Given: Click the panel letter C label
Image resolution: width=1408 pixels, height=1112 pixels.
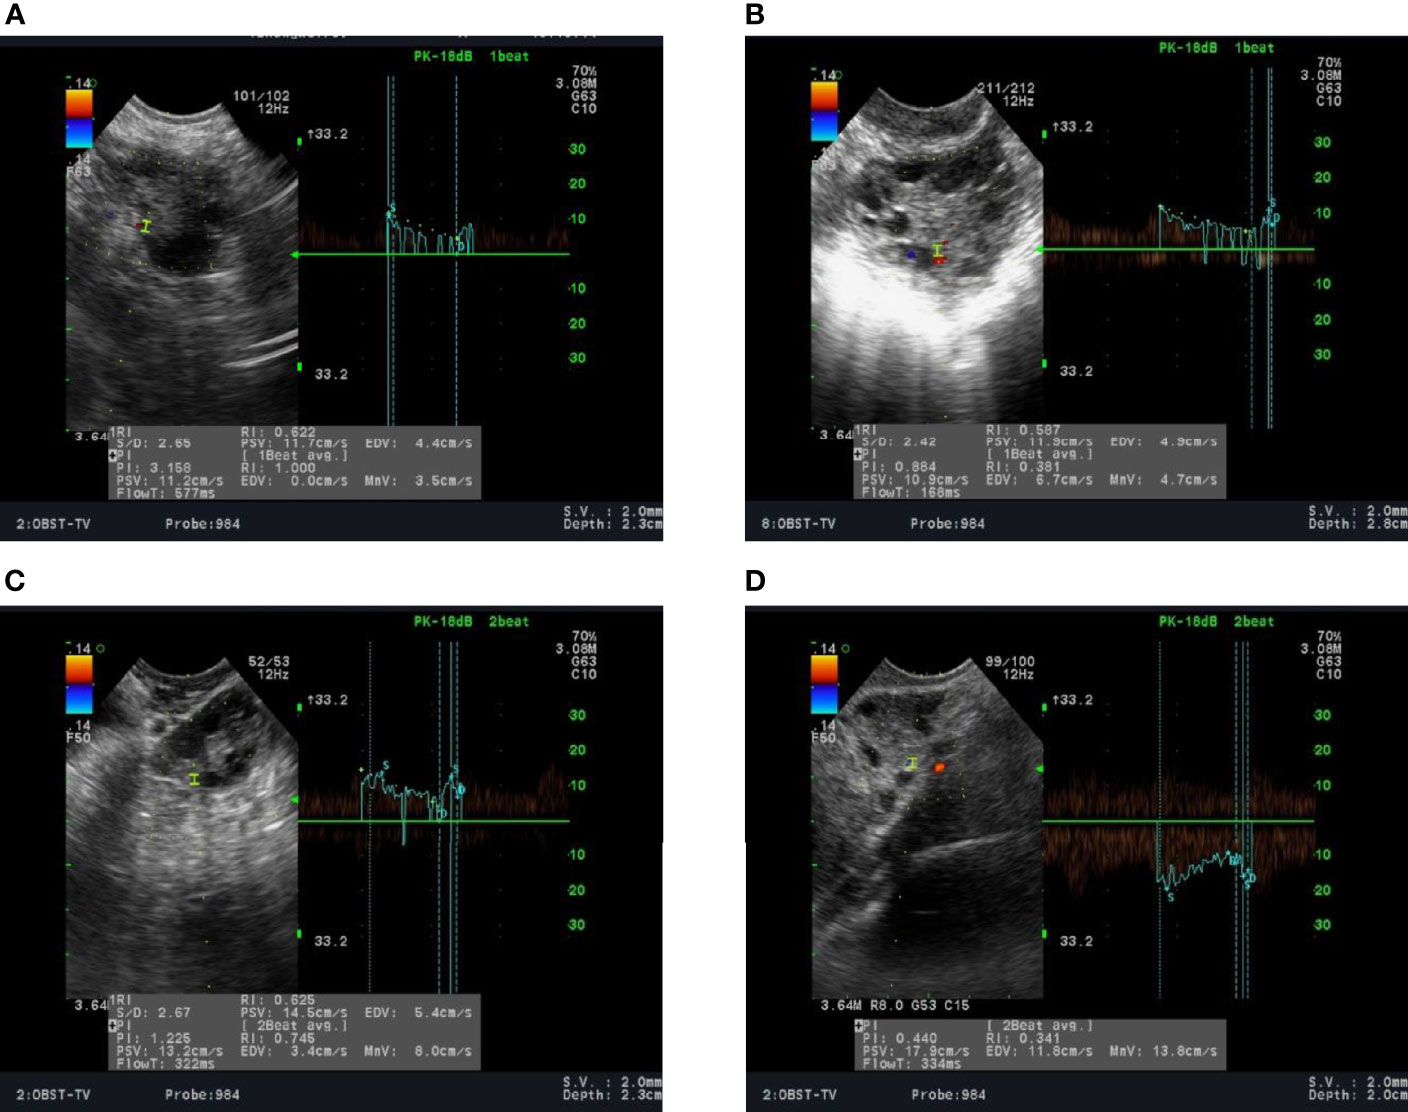Looking at the screenshot, I should point(14,581).
